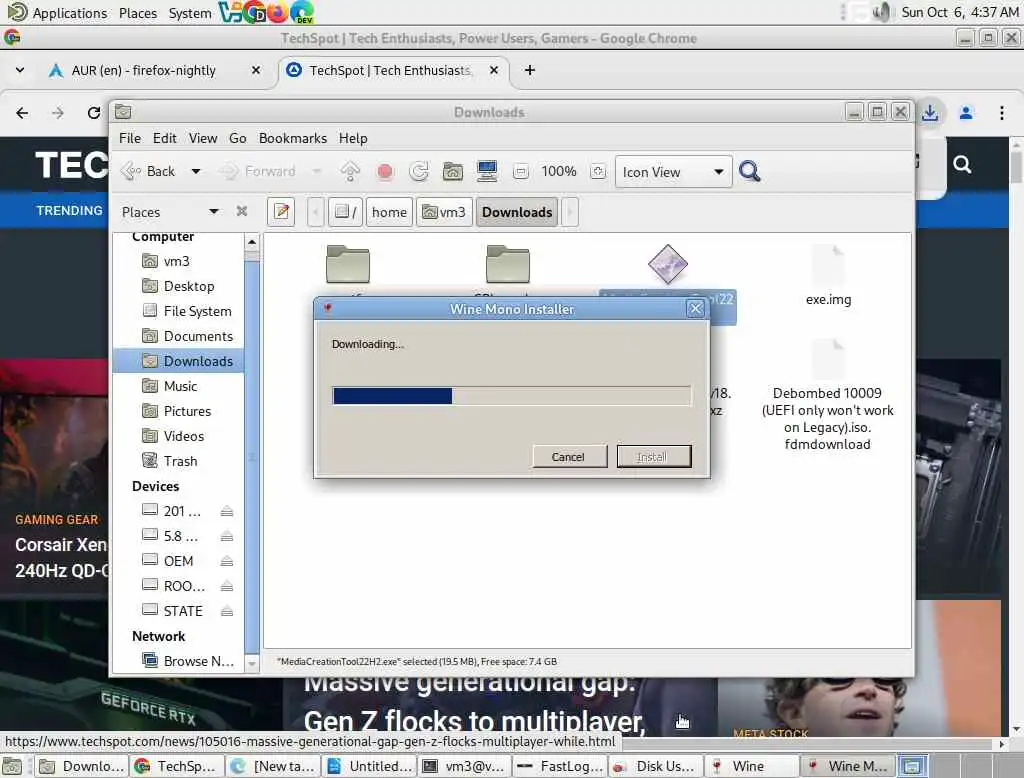Eject the 201 device
This screenshot has width=1024, height=778.
(227, 511)
